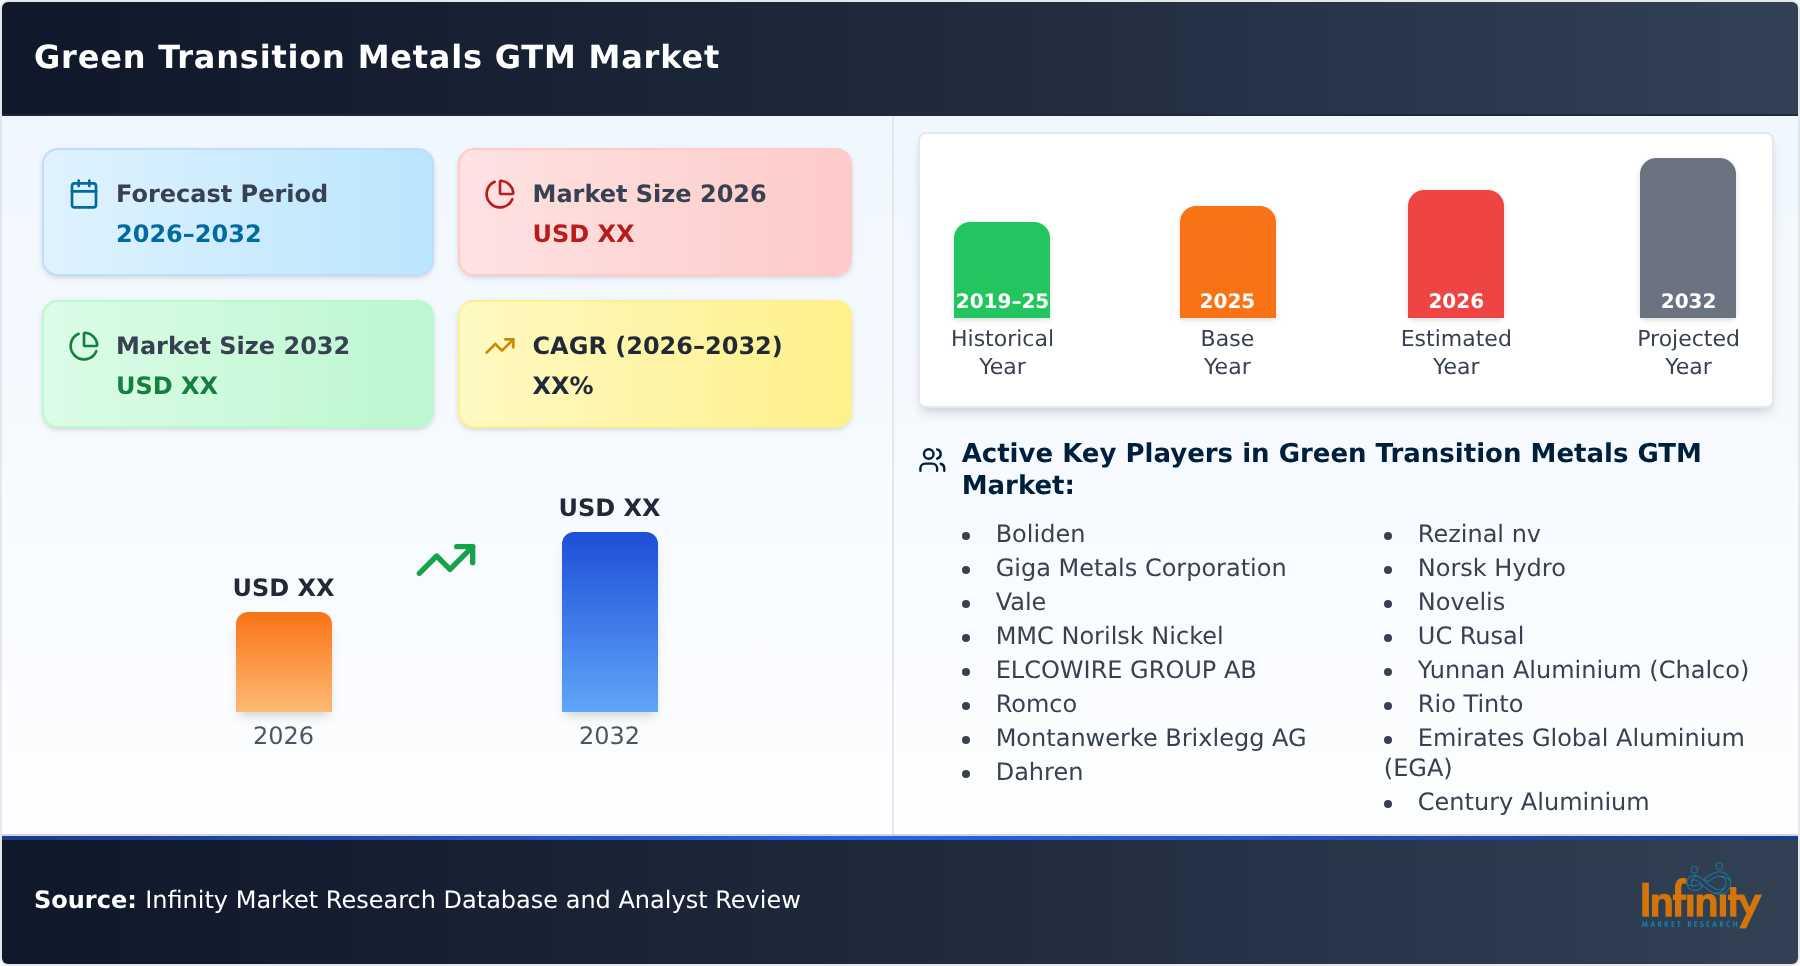Click the red 2026 Estimated Year bar

pos(1456,254)
